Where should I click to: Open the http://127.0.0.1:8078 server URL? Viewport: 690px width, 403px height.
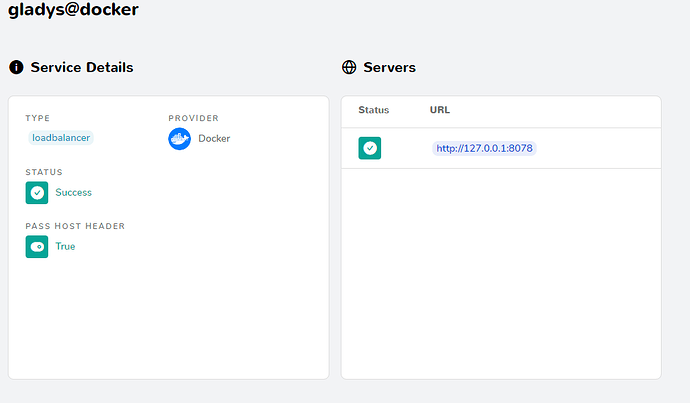pos(484,148)
